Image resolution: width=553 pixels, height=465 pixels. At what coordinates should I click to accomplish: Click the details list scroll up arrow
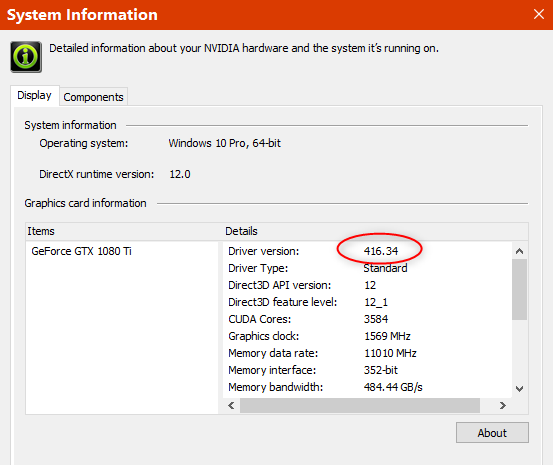(519, 251)
